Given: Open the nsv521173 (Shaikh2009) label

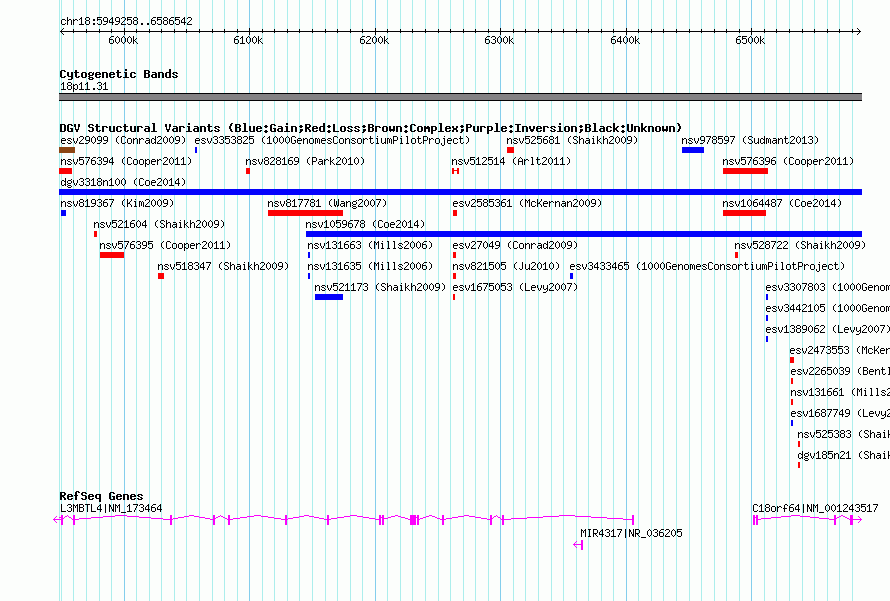Looking at the screenshot, I should pos(380,287).
